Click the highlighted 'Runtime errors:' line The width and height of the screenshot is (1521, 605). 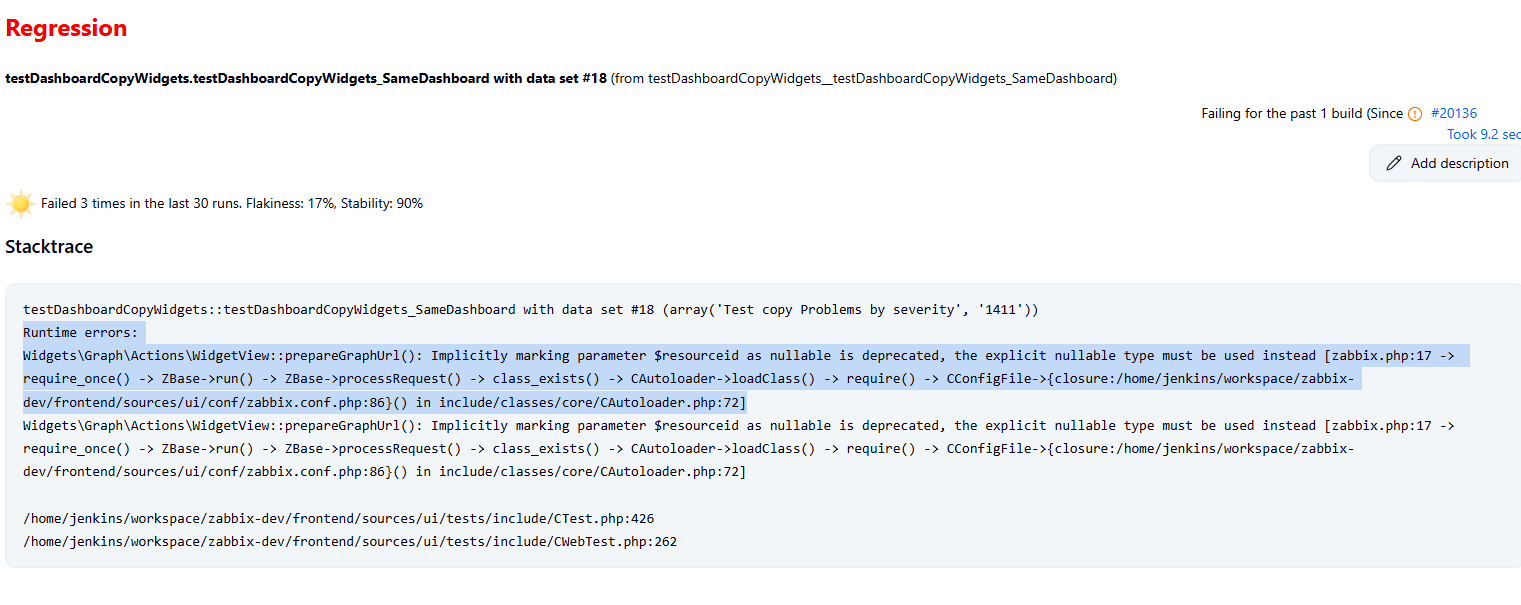point(81,332)
